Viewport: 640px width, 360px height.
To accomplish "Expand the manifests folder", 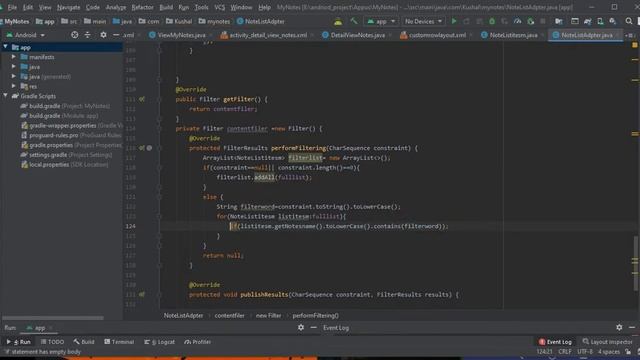I will click(x=14, y=57).
